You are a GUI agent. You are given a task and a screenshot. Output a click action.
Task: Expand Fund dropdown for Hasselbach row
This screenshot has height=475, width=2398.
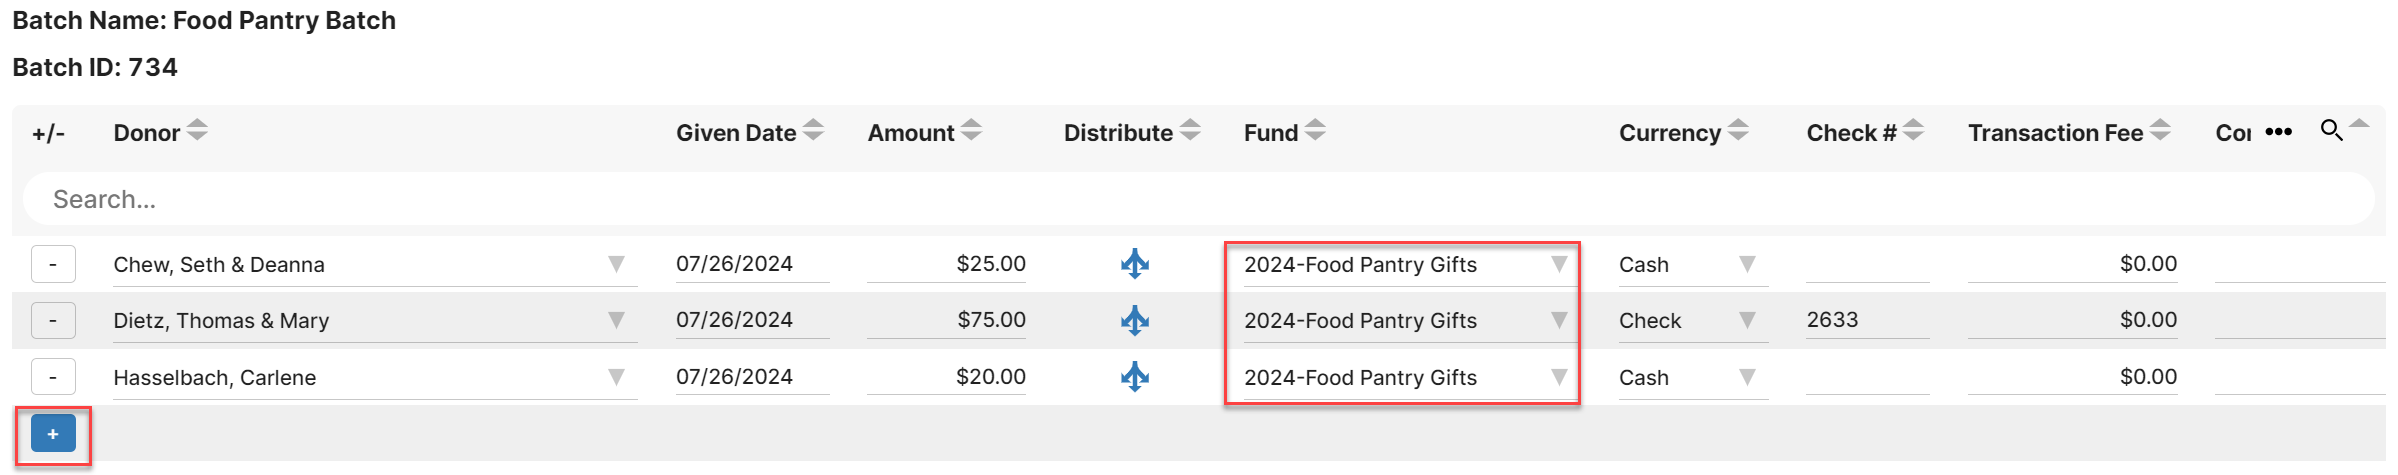click(1559, 377)
